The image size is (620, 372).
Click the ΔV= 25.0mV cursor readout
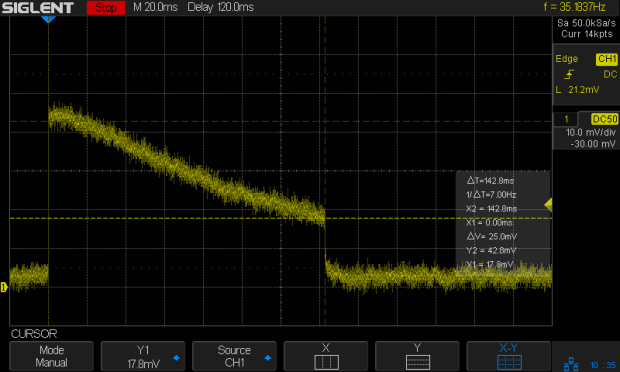[x=491, y=236]
